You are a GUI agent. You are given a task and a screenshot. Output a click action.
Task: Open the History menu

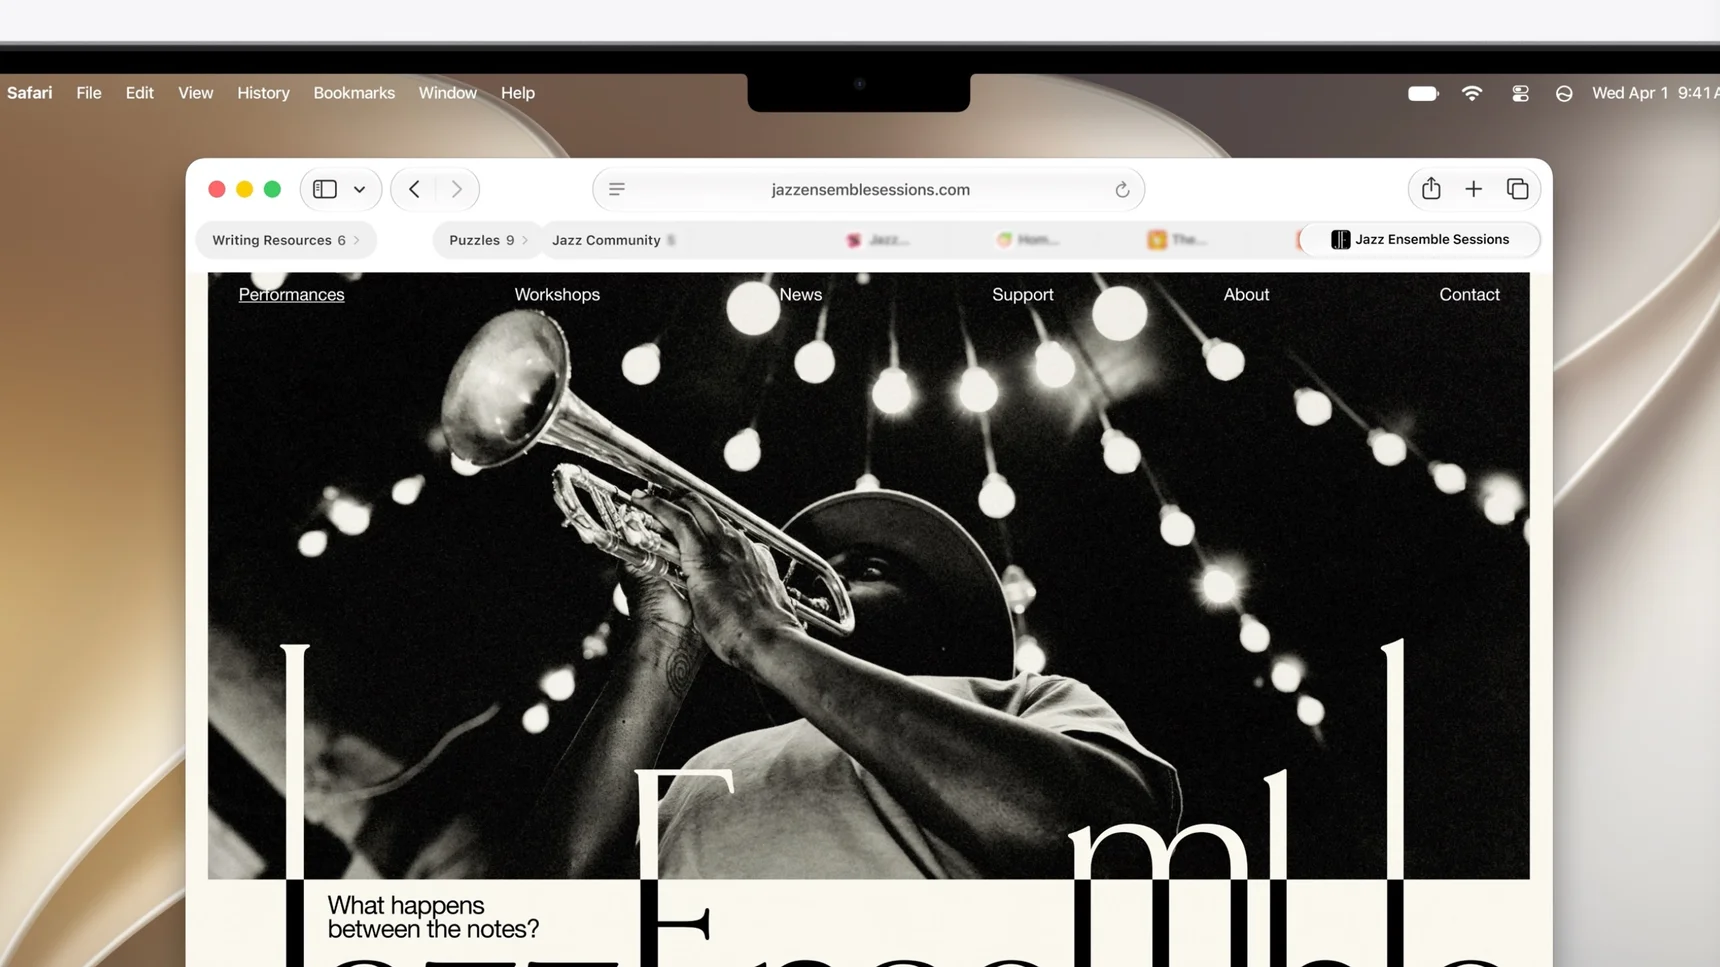[263, 93]
